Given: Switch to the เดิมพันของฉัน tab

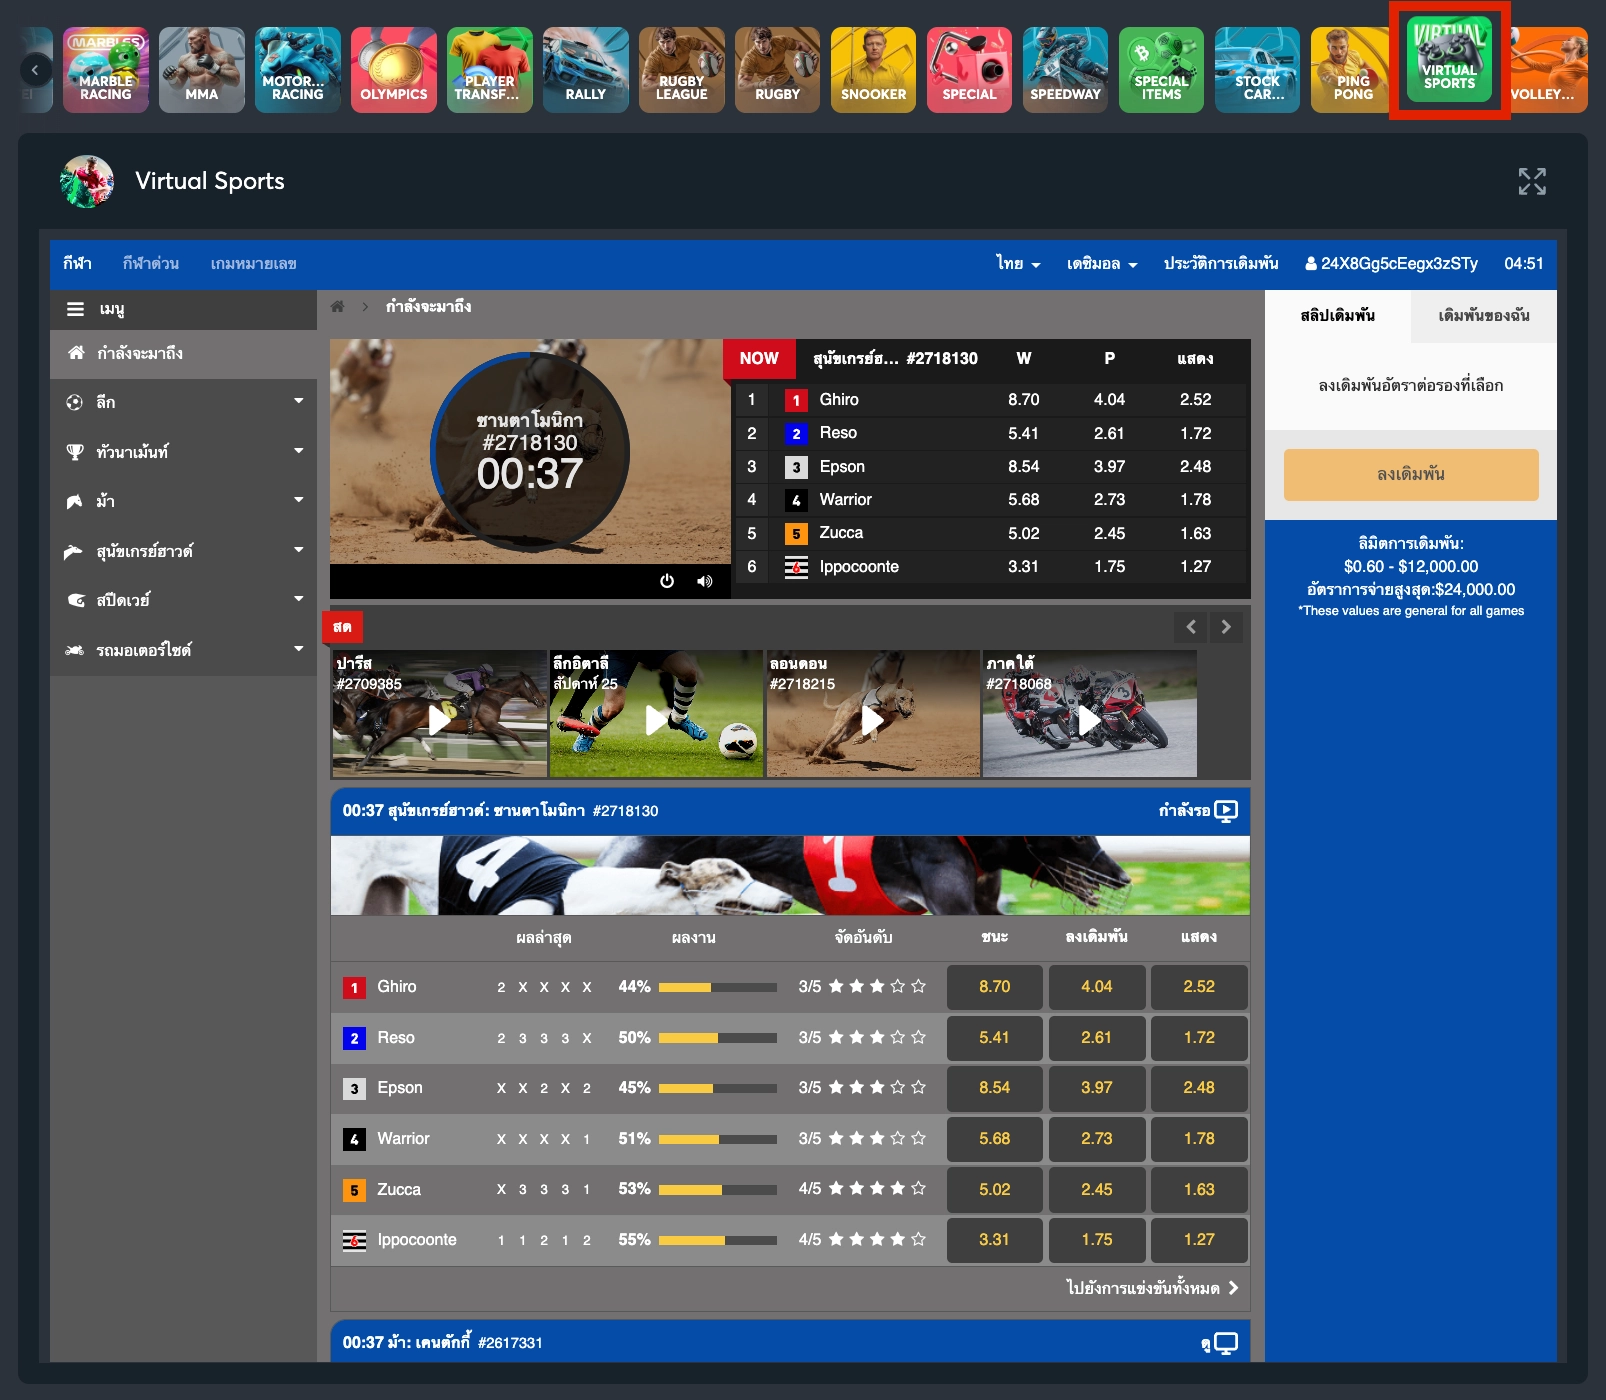Looking at the screenshot, I should tap(1483, 316).
